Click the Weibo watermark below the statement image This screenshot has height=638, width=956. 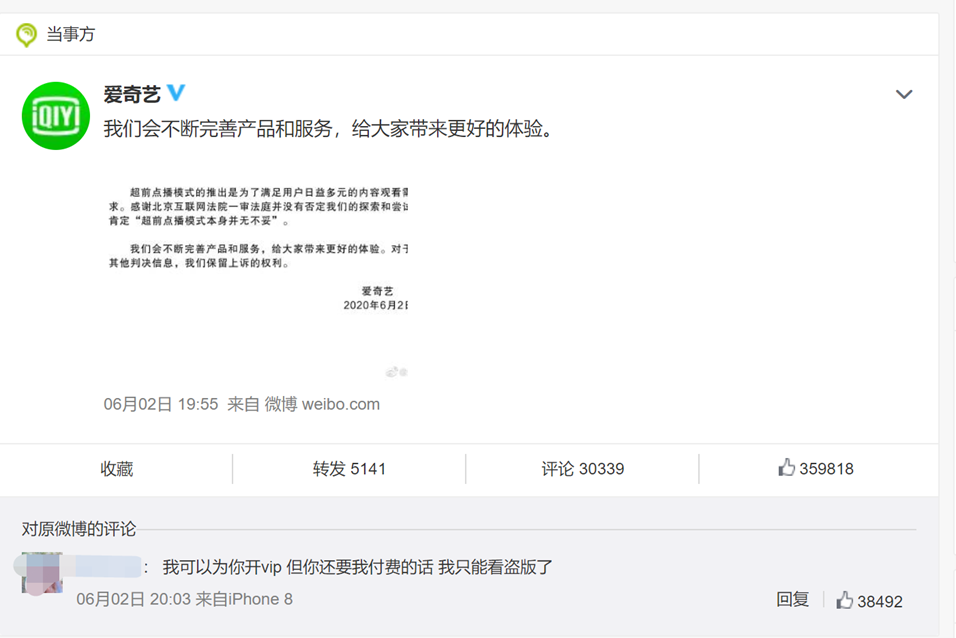pos(396,372)
